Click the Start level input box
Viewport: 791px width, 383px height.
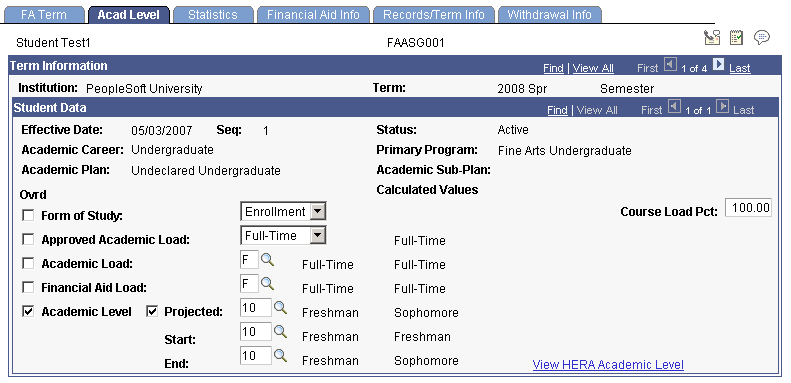click(x=256, y=332)
